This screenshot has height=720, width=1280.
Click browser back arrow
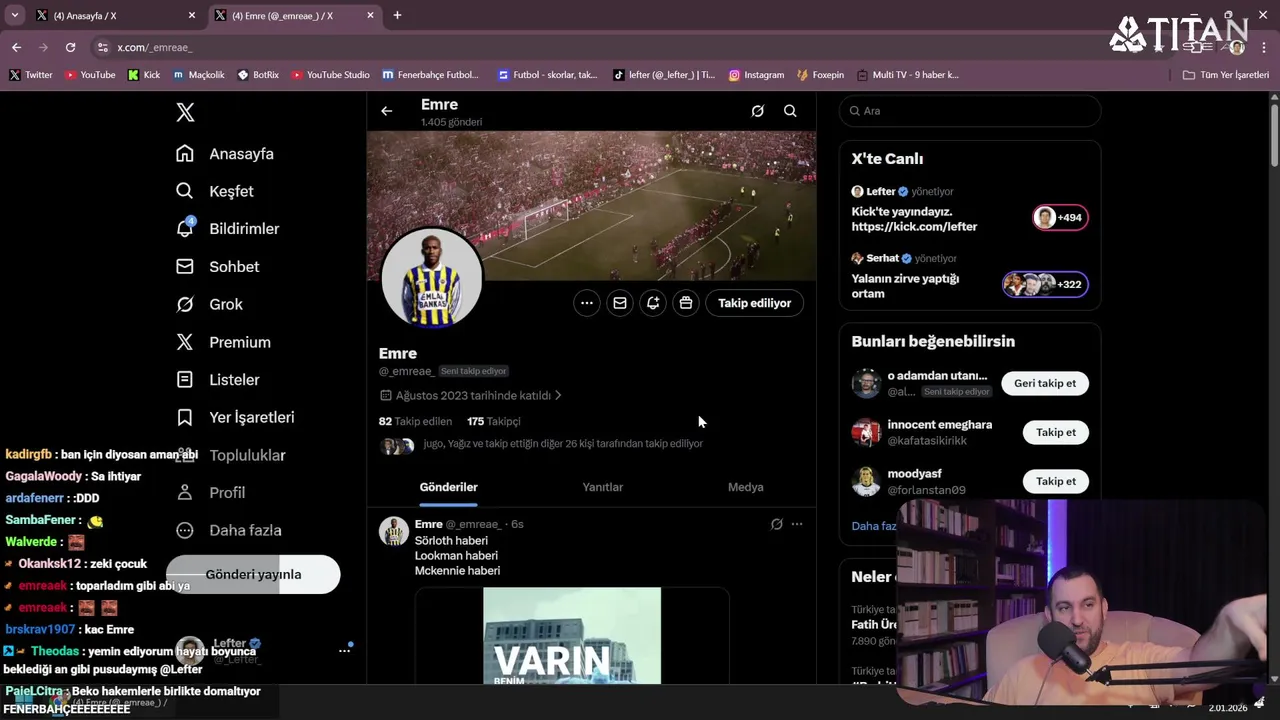click(x=16, y=47)
